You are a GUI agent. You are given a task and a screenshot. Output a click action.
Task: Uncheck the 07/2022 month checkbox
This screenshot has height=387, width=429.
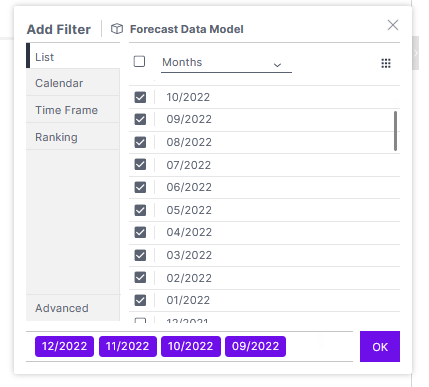tap(140, 164)
